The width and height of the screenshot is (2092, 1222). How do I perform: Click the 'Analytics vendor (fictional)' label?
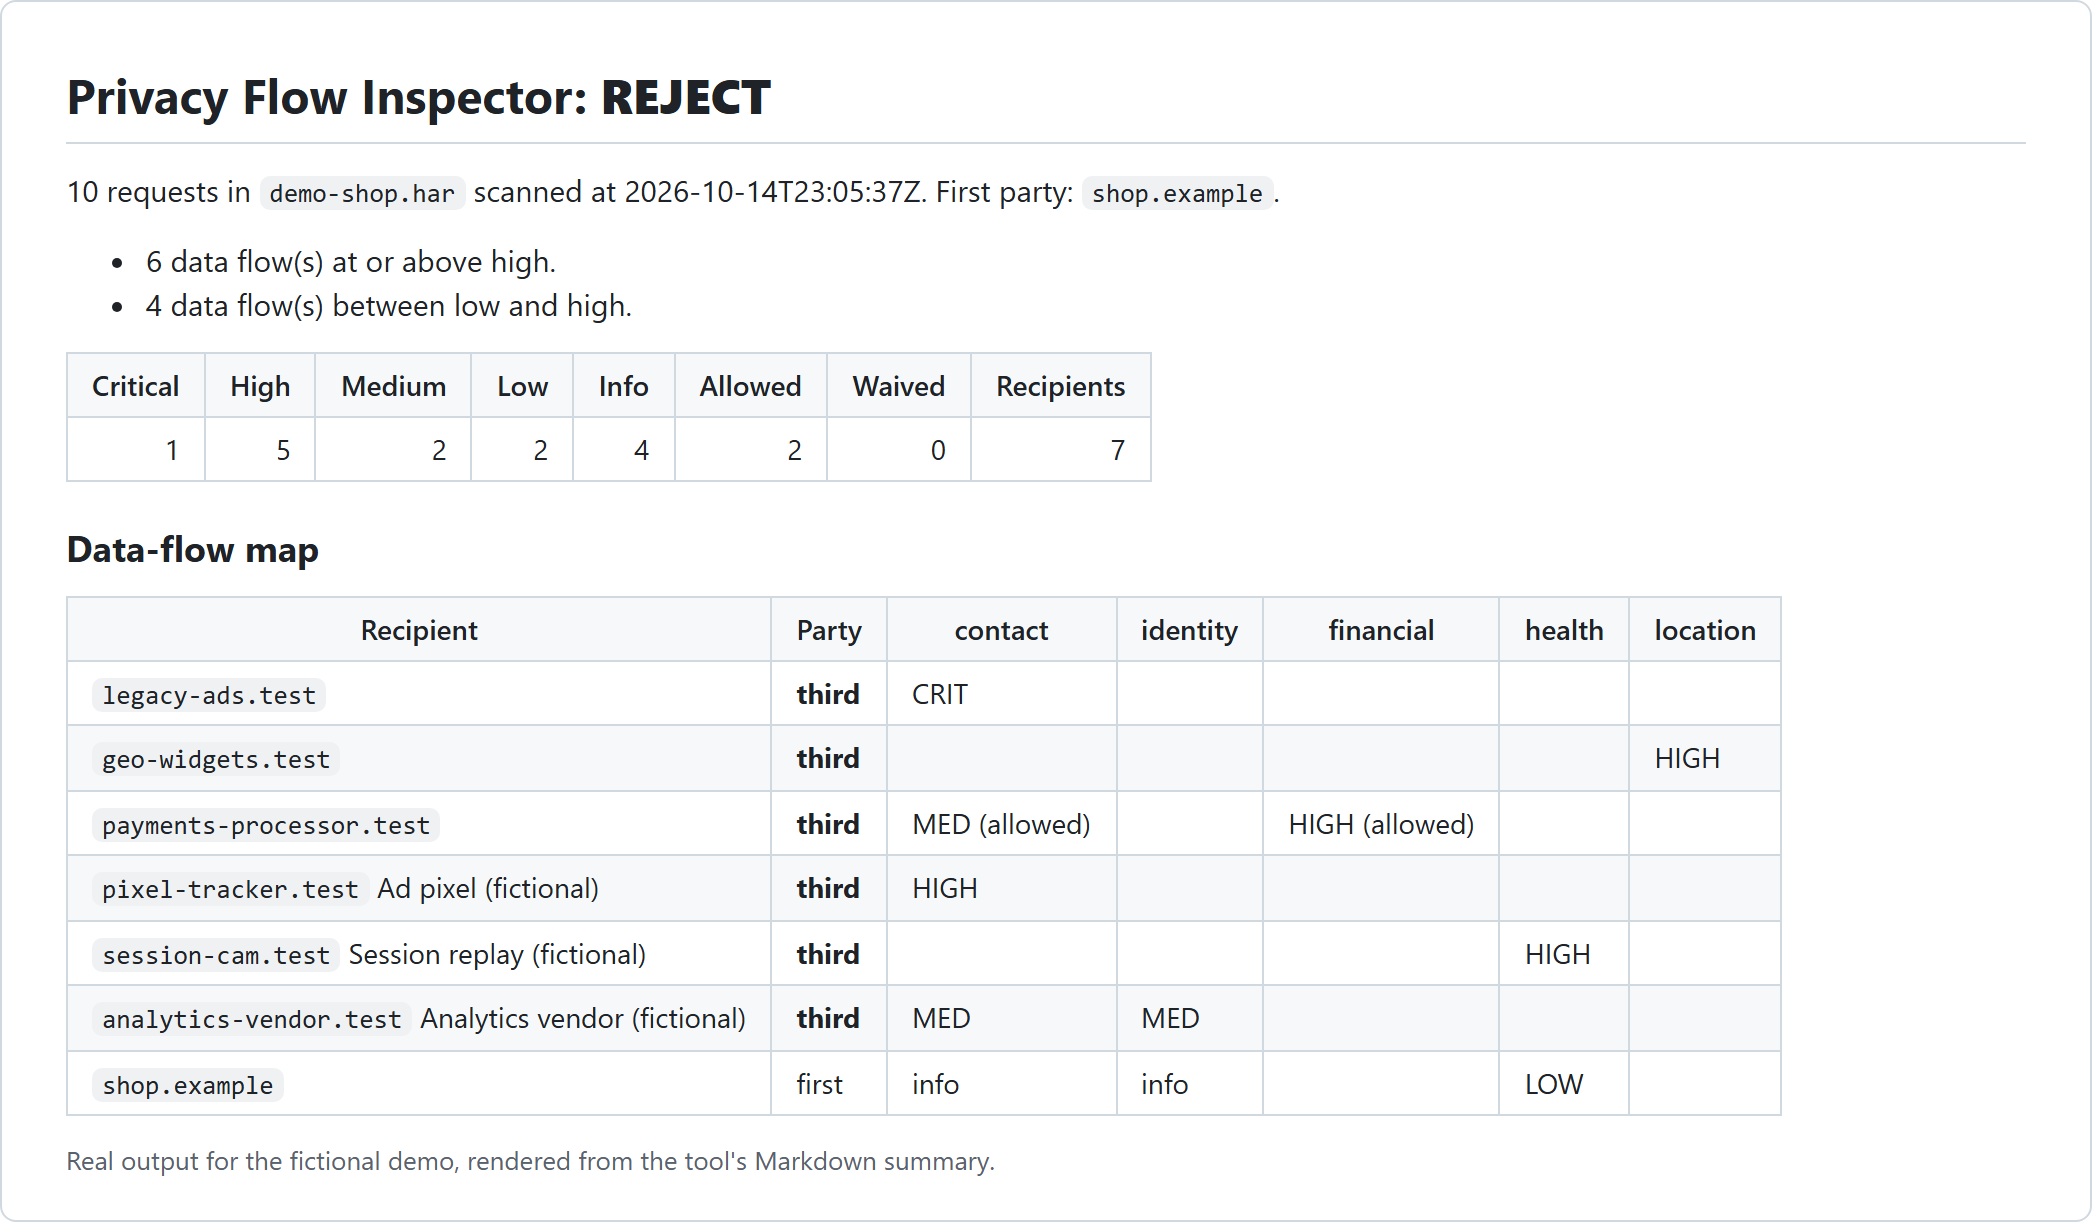pyautogui.click(x=583, y=1018)
